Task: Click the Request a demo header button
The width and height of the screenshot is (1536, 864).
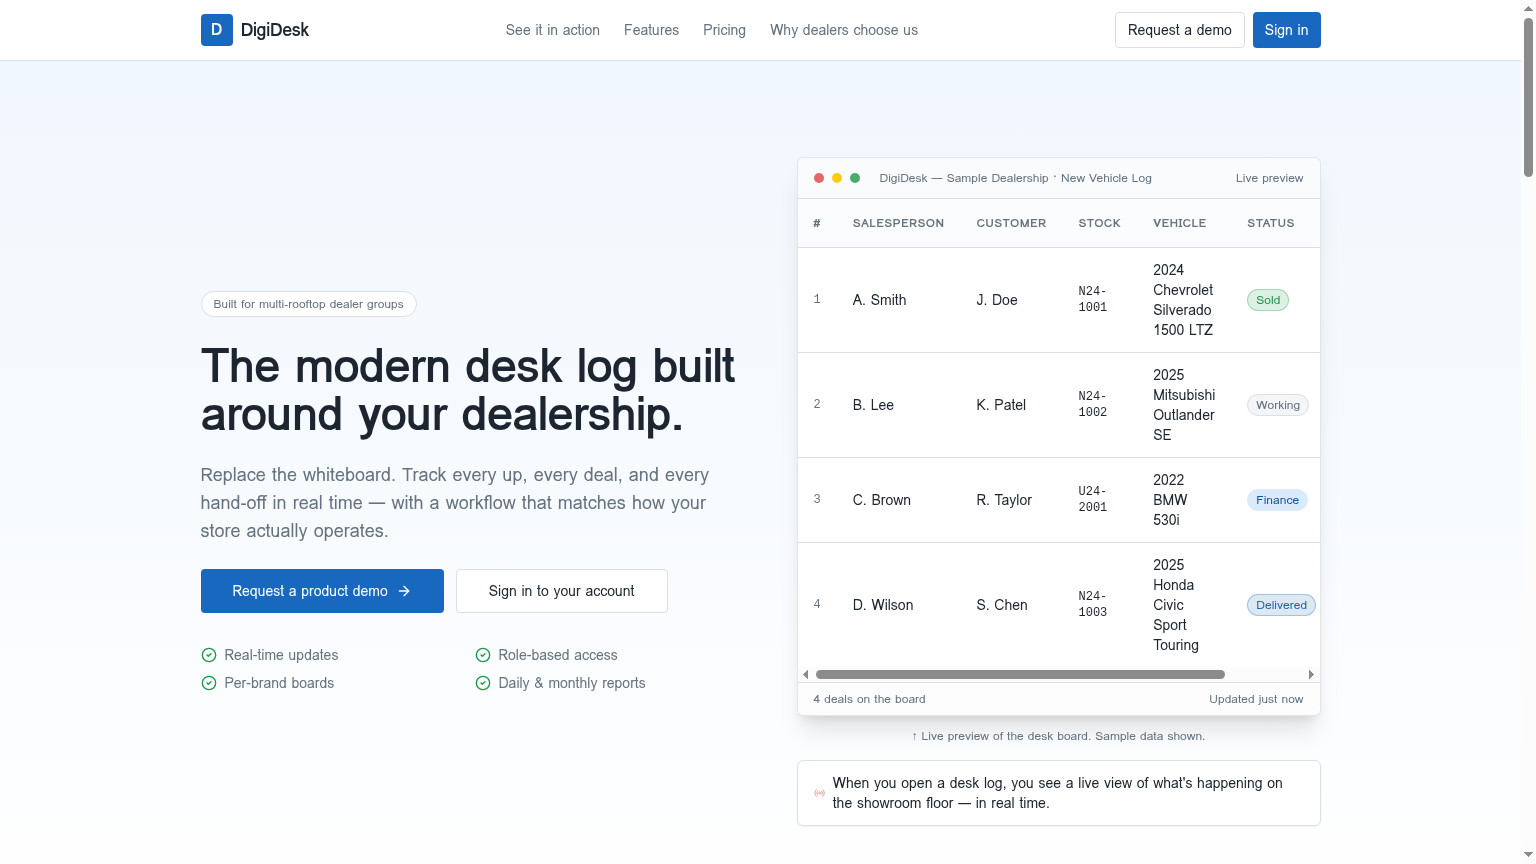Action: pos(1180,30)
